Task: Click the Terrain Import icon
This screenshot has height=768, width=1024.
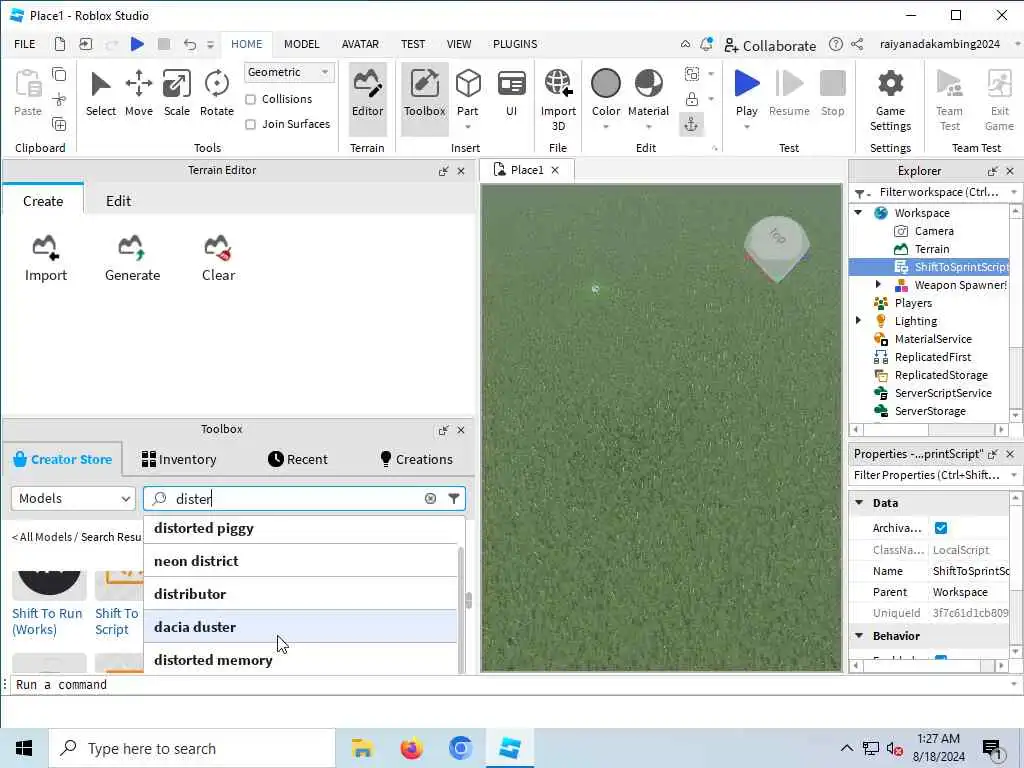Action: [46, 259]
